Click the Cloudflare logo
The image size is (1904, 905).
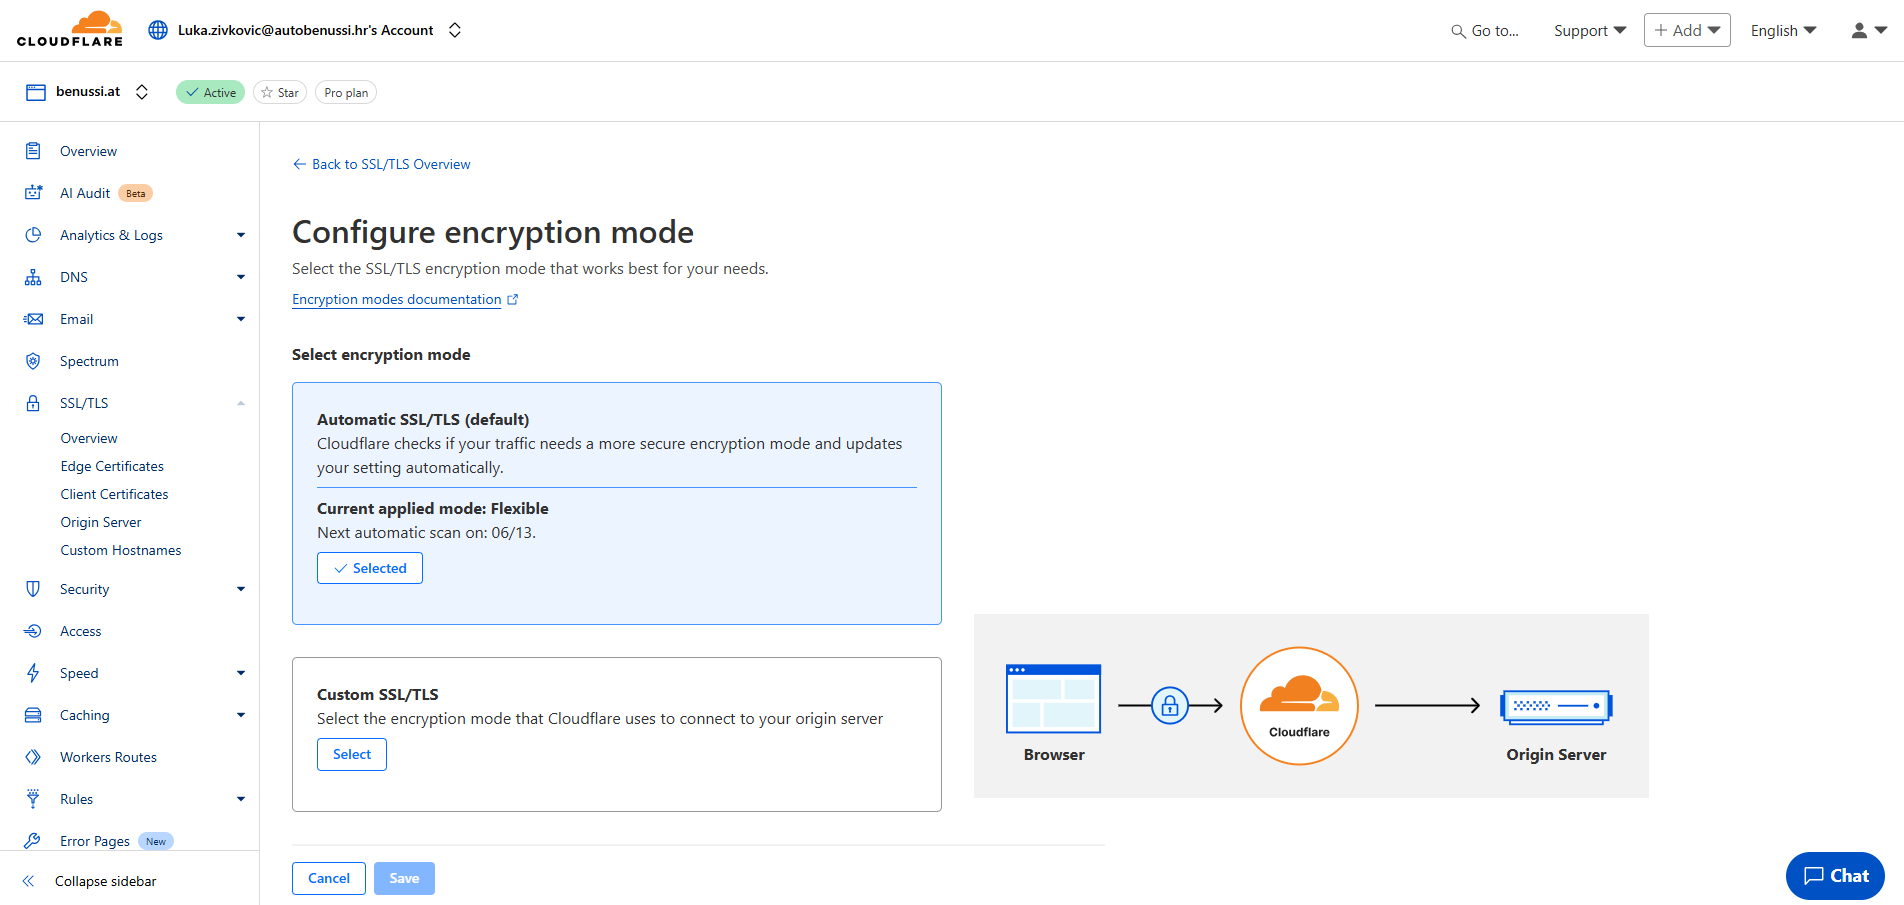70,29
